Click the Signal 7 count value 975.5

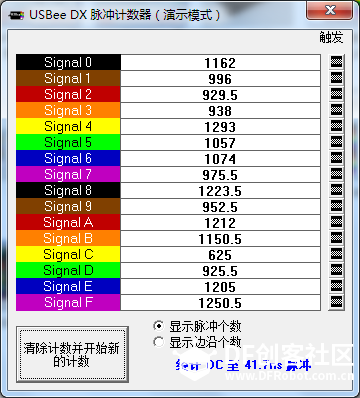tap(220, 174)
